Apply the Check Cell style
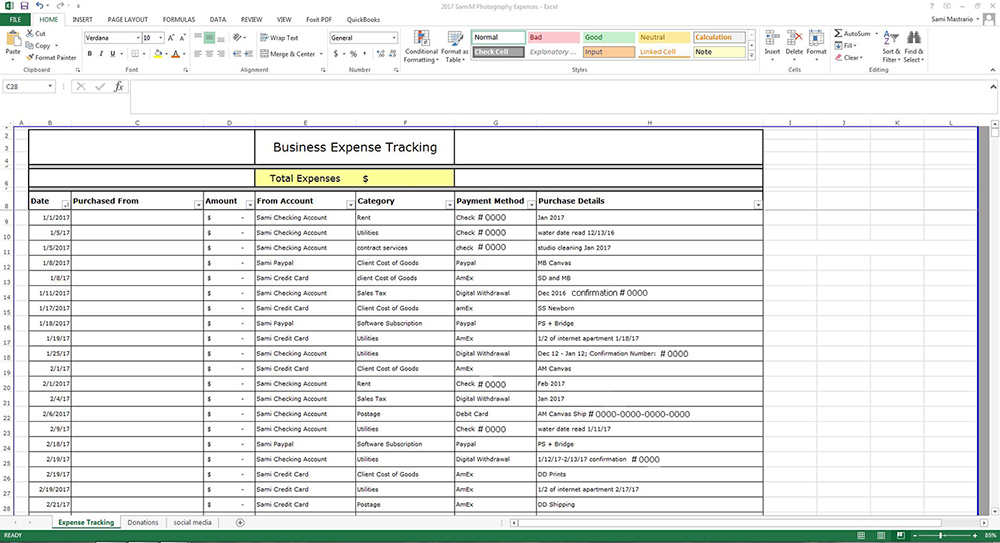This screenshot has width=1000, height=543. pos(498,52)
